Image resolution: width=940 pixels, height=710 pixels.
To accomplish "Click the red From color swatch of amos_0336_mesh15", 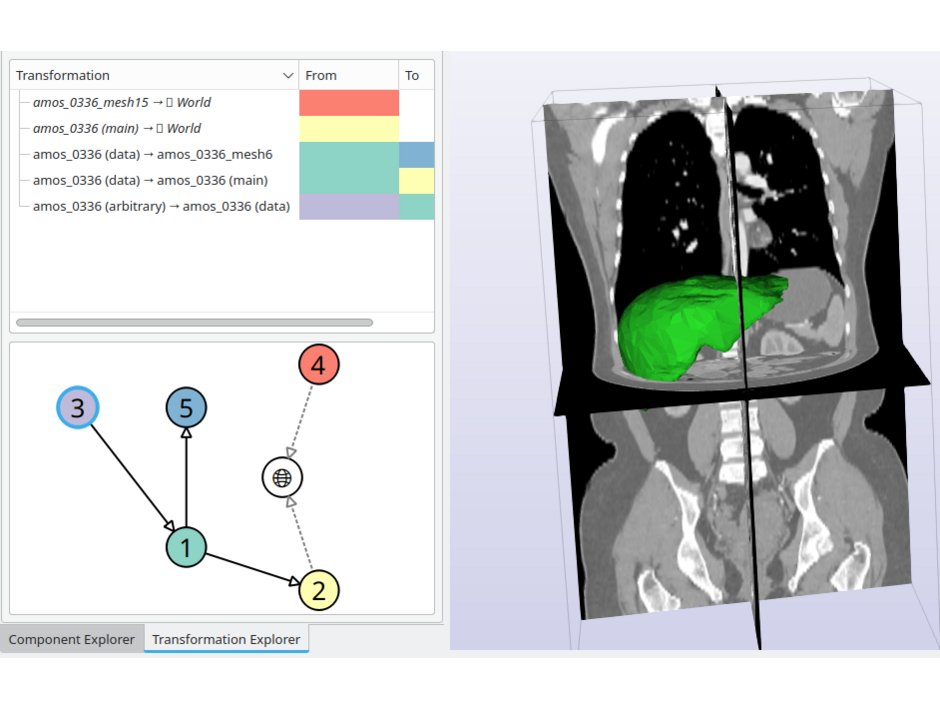I will coord(348,102).
